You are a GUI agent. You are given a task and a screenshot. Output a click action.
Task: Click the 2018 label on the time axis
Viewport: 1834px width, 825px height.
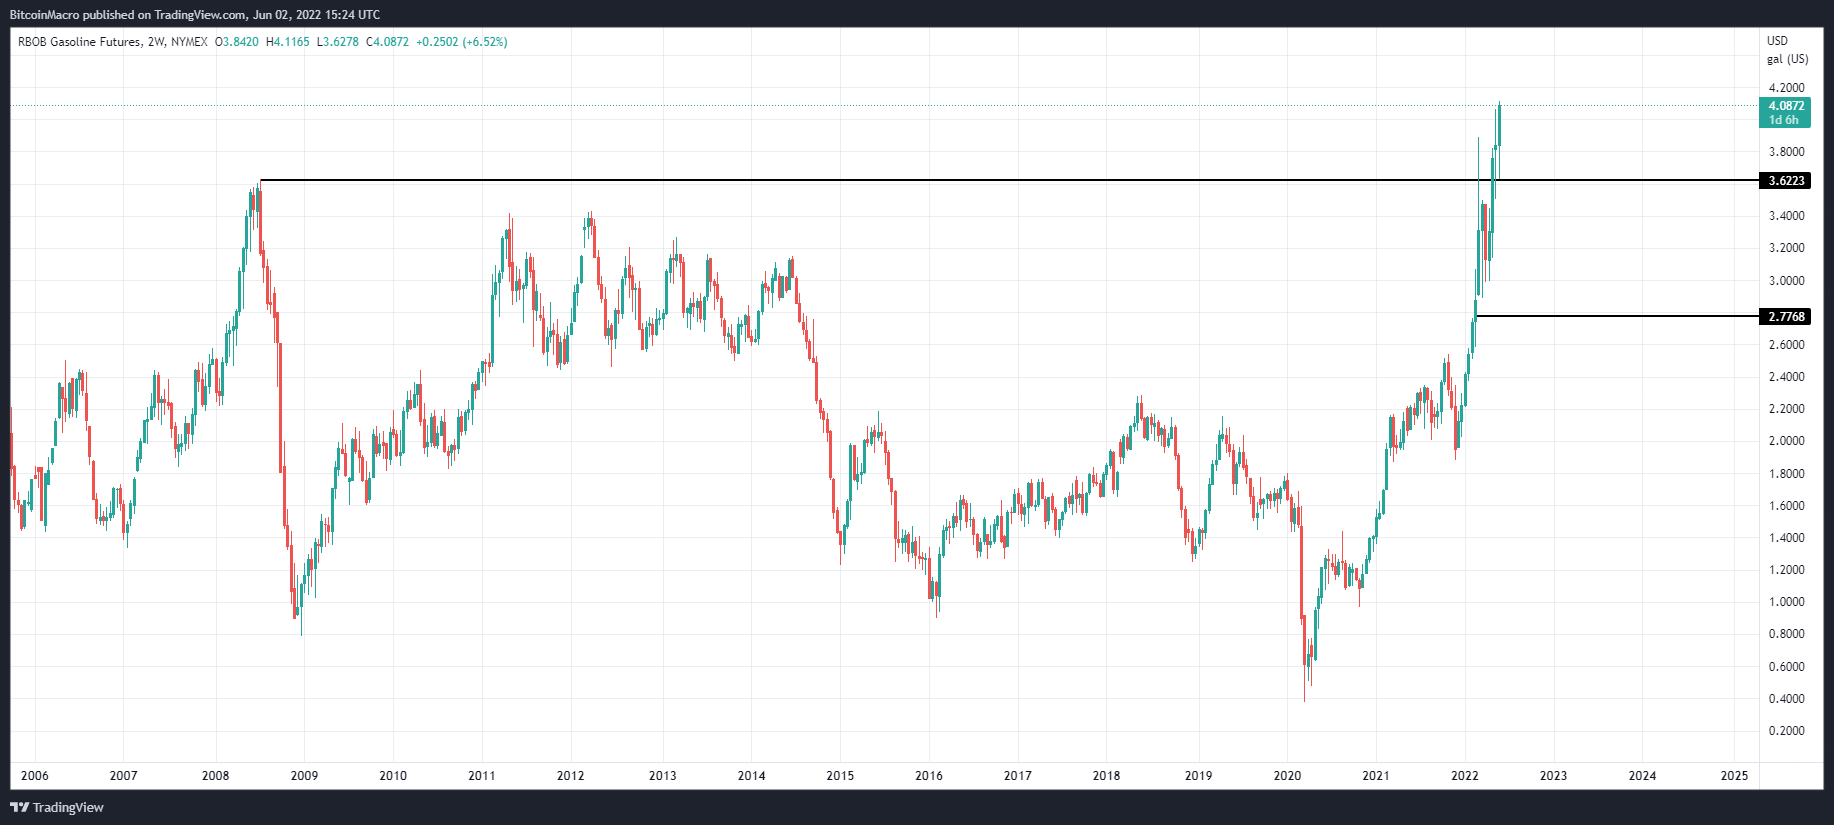[x=1106, y=776]
